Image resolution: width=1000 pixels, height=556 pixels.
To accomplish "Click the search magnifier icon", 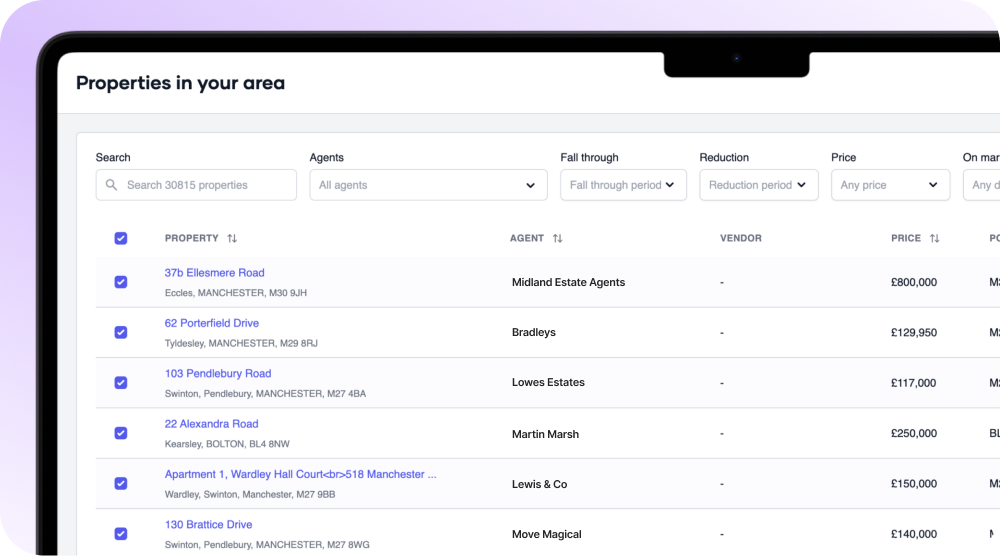I will point(112,185).
